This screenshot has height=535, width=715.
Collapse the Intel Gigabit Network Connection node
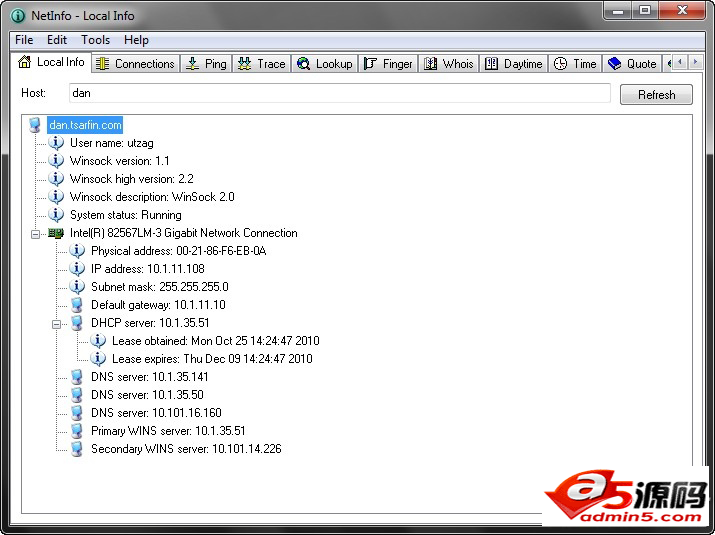pyautogui.click(x=35, y=234)
